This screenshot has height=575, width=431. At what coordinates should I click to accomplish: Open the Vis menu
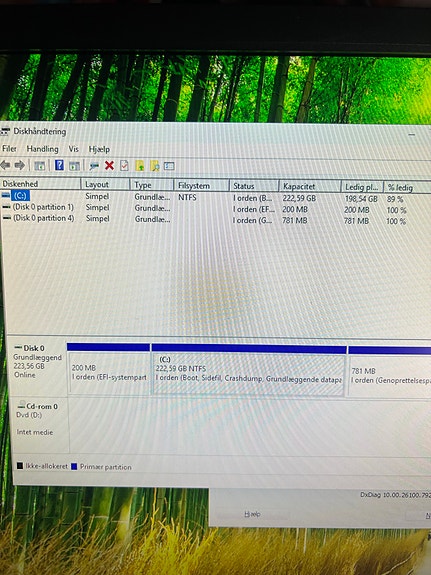[73, 149]
